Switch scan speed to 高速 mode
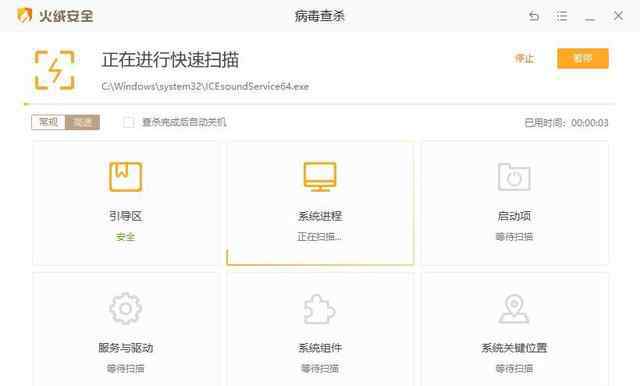This screenshot has height=386, width=640. coord(82,122)
